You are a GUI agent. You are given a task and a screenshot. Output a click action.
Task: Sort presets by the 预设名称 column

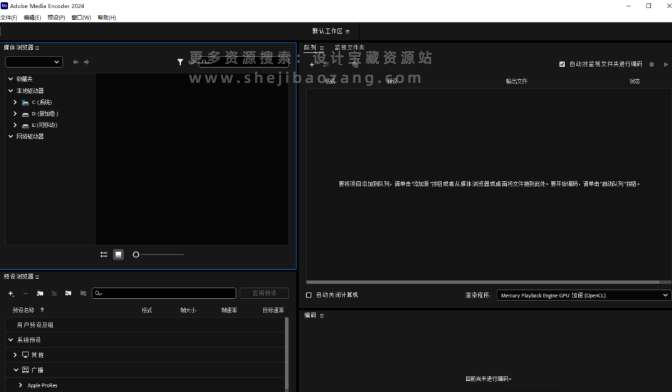pyautogui.click(x=23, y=310)
